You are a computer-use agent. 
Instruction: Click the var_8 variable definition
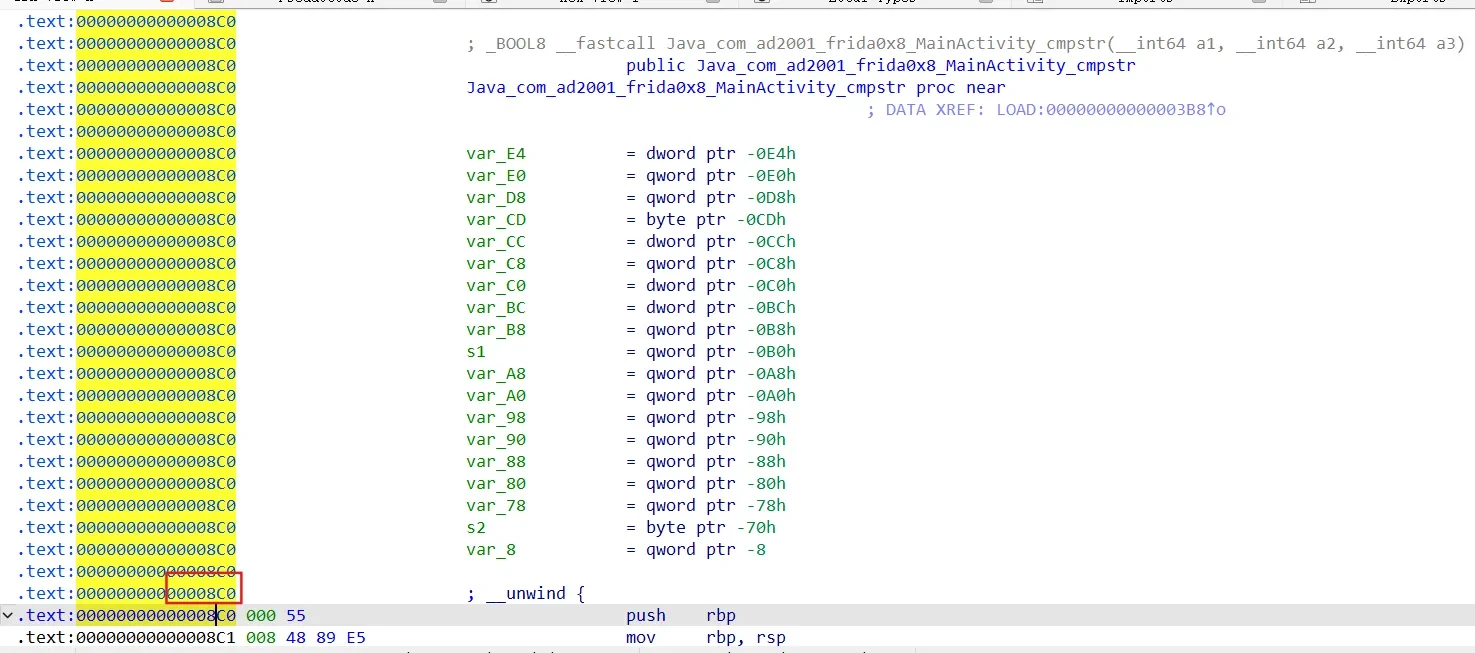point(491,550)
